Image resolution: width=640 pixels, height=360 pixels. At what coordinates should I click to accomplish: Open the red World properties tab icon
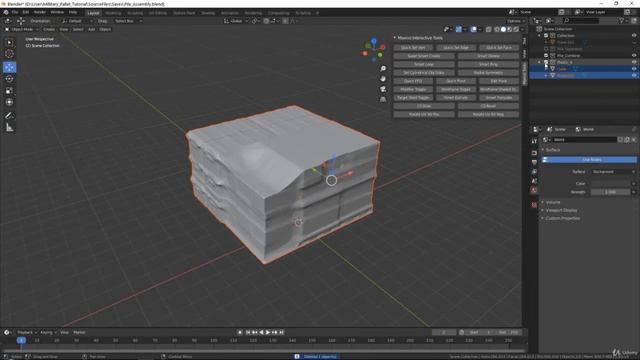534,191
